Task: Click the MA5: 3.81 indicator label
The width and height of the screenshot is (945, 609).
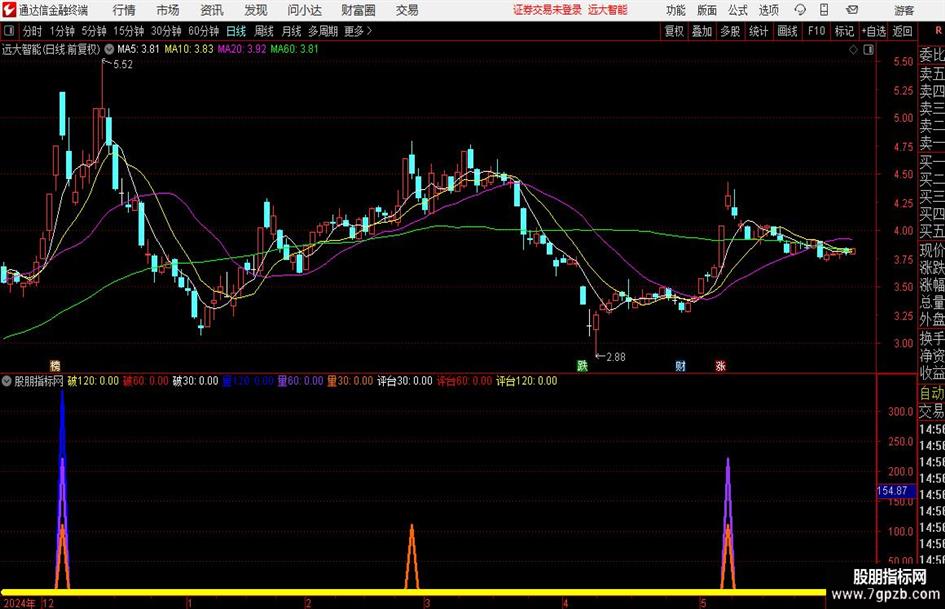Action: [x=139, y=49]
